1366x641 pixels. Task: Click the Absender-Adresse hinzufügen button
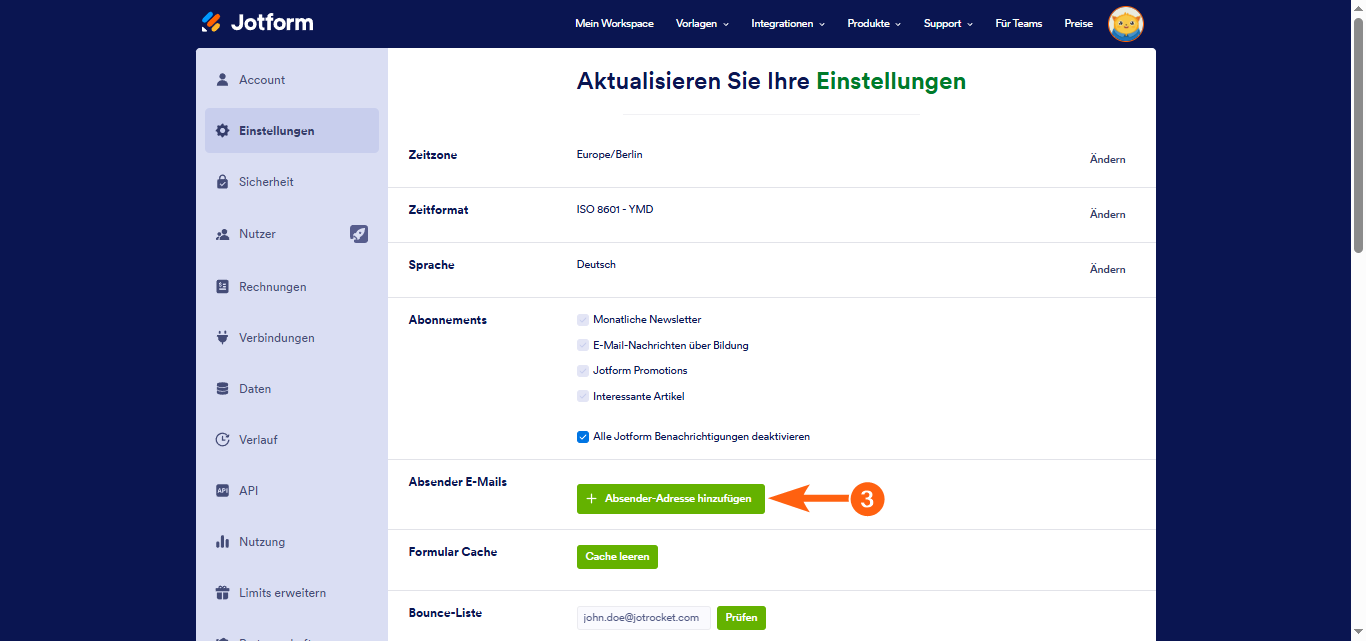point(670,498)
